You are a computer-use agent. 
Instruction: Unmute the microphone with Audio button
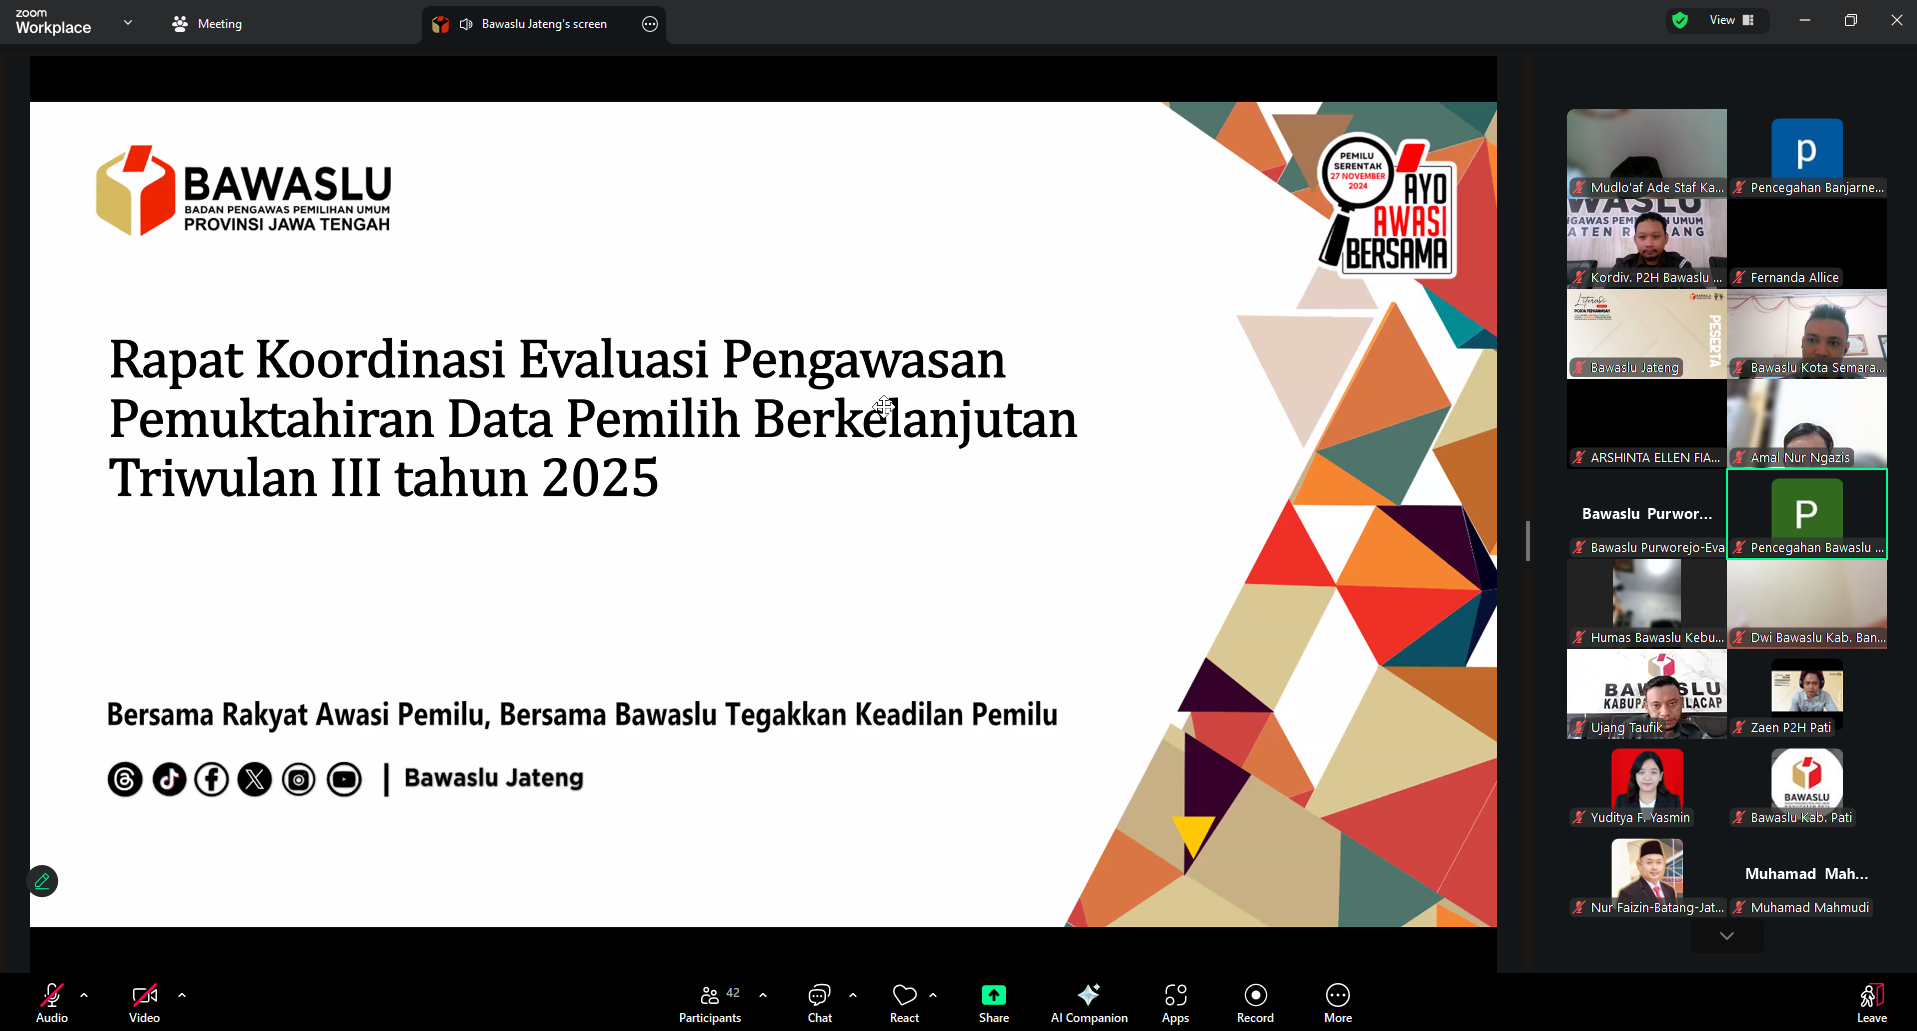[52, 1002]
